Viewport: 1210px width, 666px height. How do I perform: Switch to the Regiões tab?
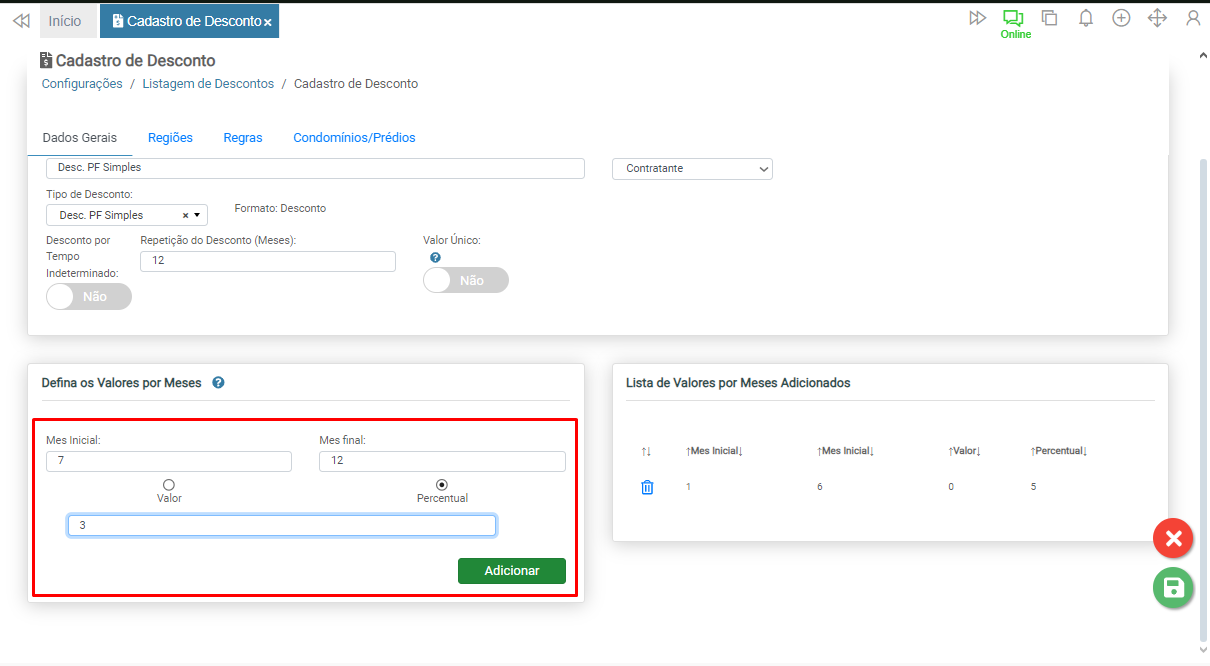pos(170,138)
